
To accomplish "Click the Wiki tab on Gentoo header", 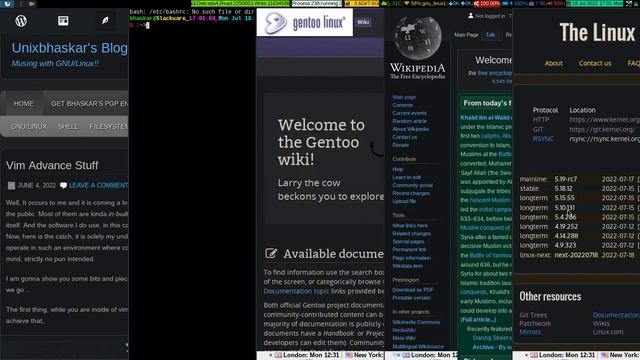I will [x=363, y=22].
